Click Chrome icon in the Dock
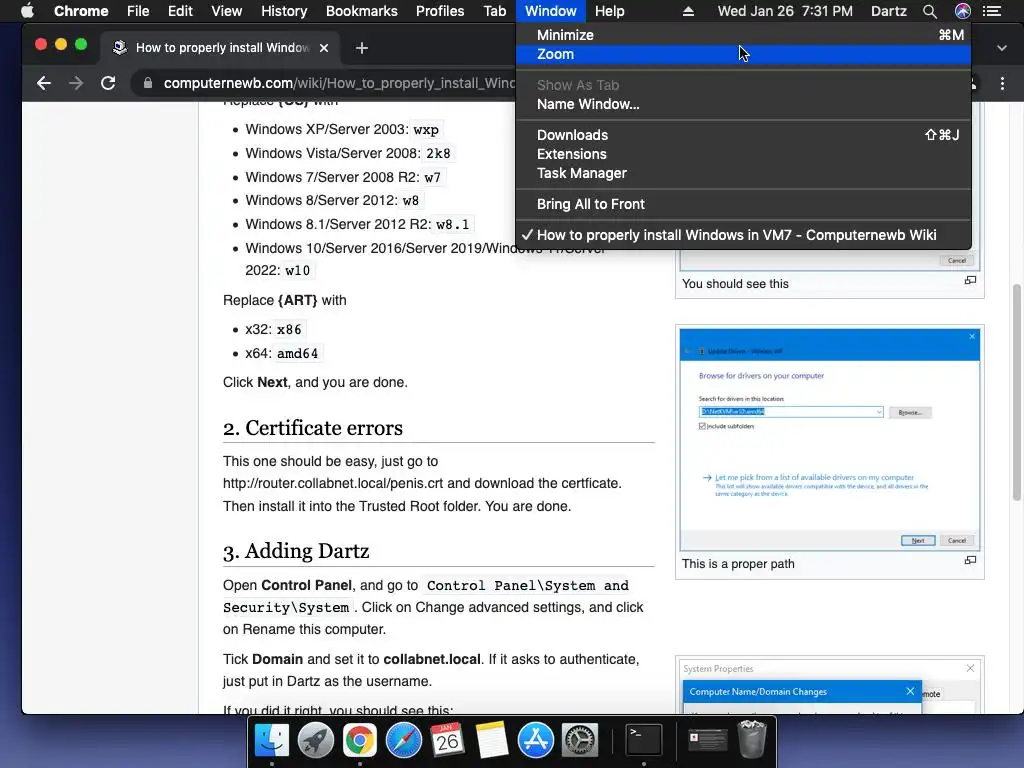The width and height of the screenshot is (1024, 768). (360, 741)
